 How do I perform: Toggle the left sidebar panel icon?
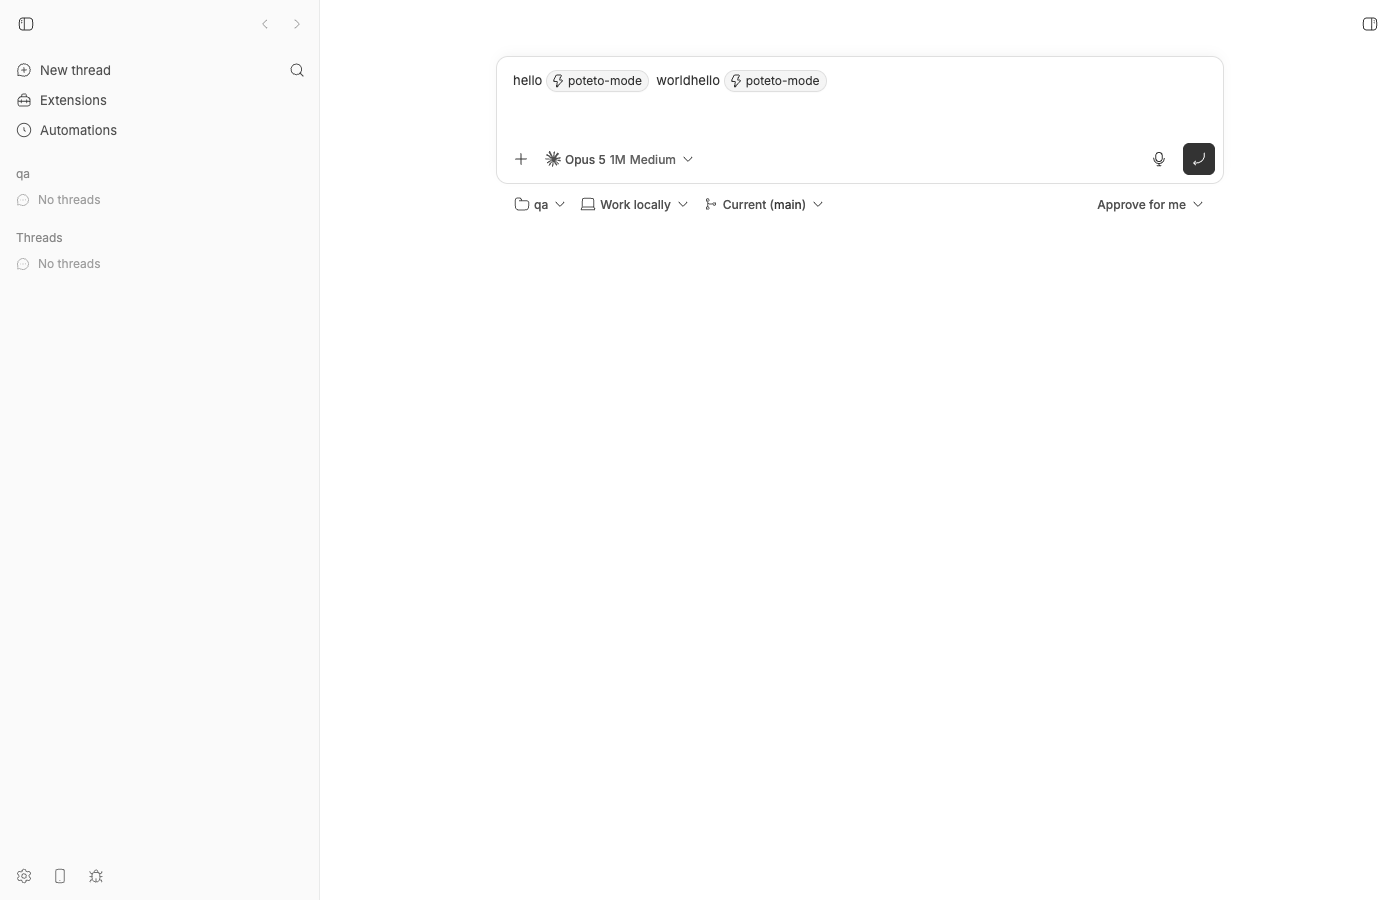click(26, 24)
